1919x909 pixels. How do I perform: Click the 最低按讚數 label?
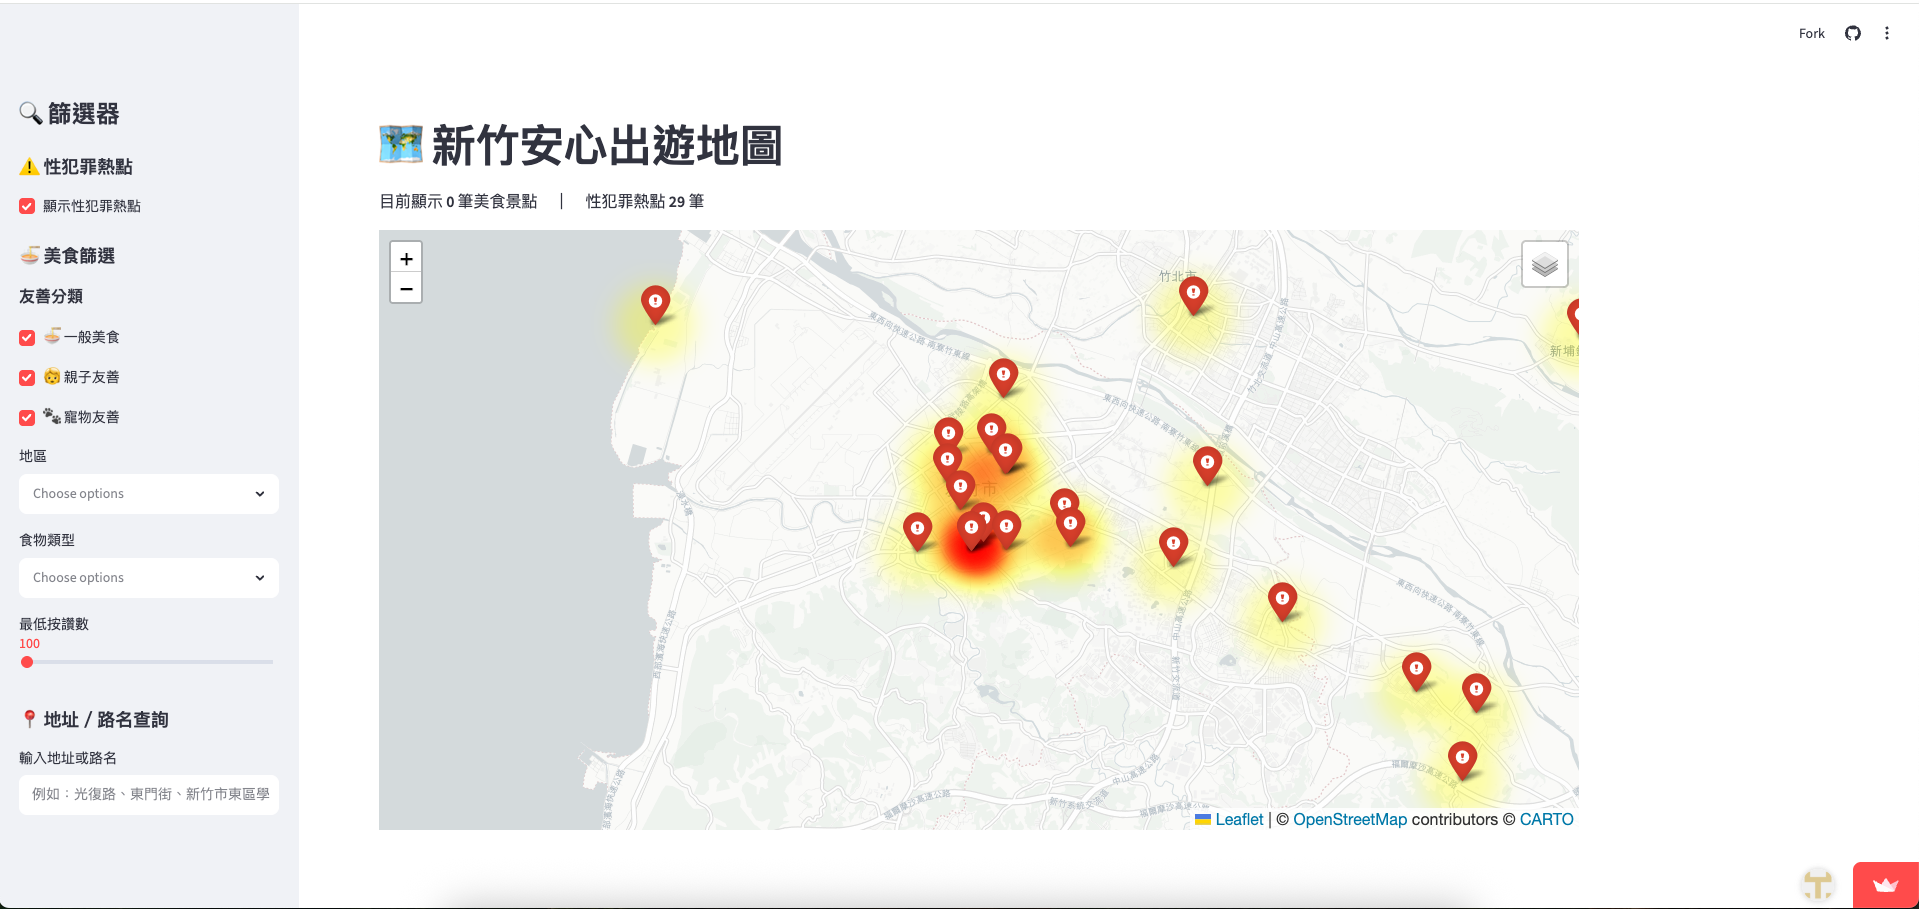click(x=54, y=623)
